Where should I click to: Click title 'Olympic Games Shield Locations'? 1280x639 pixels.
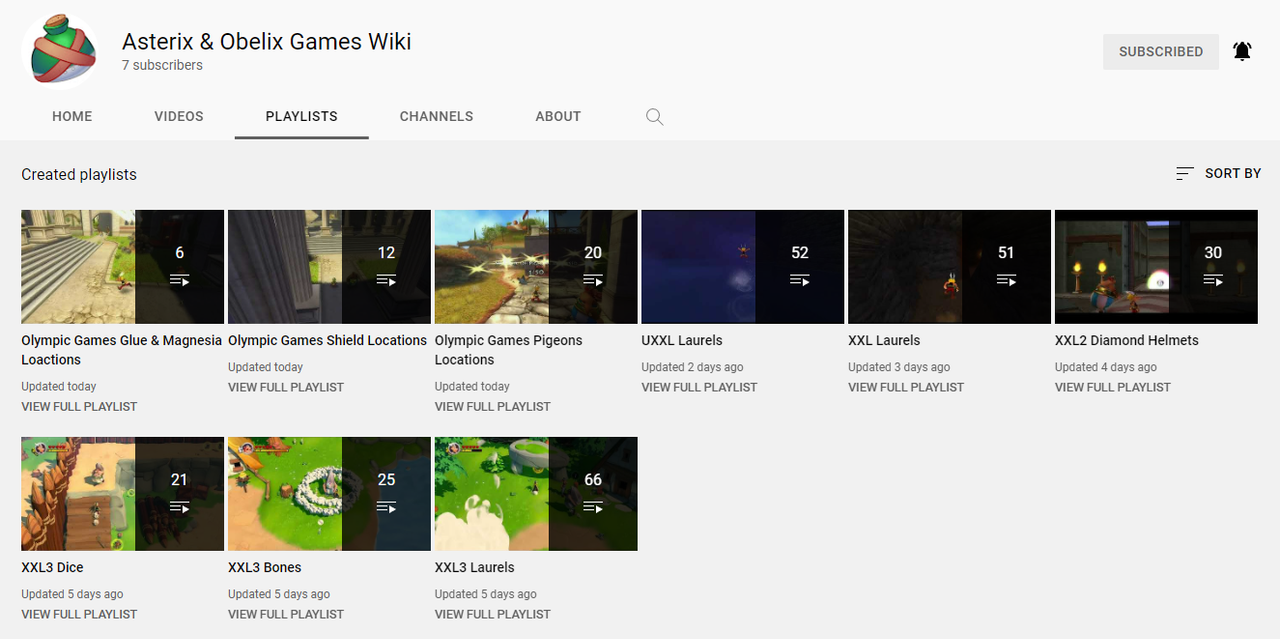click(x=327, y=341)
